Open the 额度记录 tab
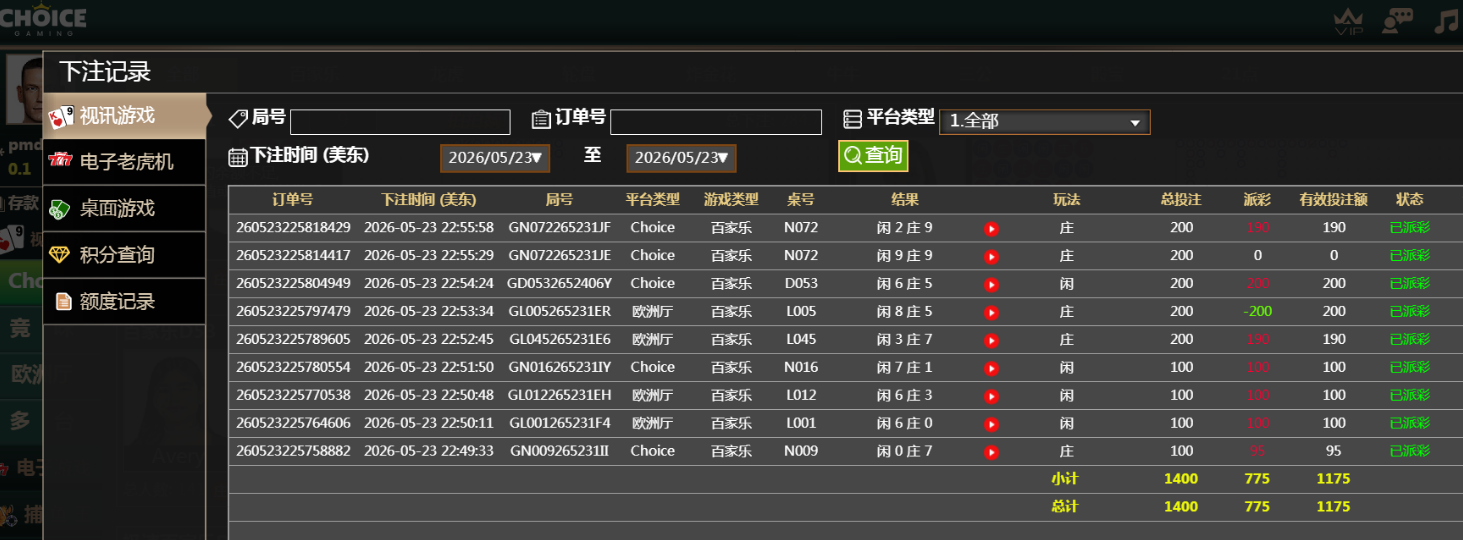The width and height of the screenshot is (1463, 540). pos(125,301)
